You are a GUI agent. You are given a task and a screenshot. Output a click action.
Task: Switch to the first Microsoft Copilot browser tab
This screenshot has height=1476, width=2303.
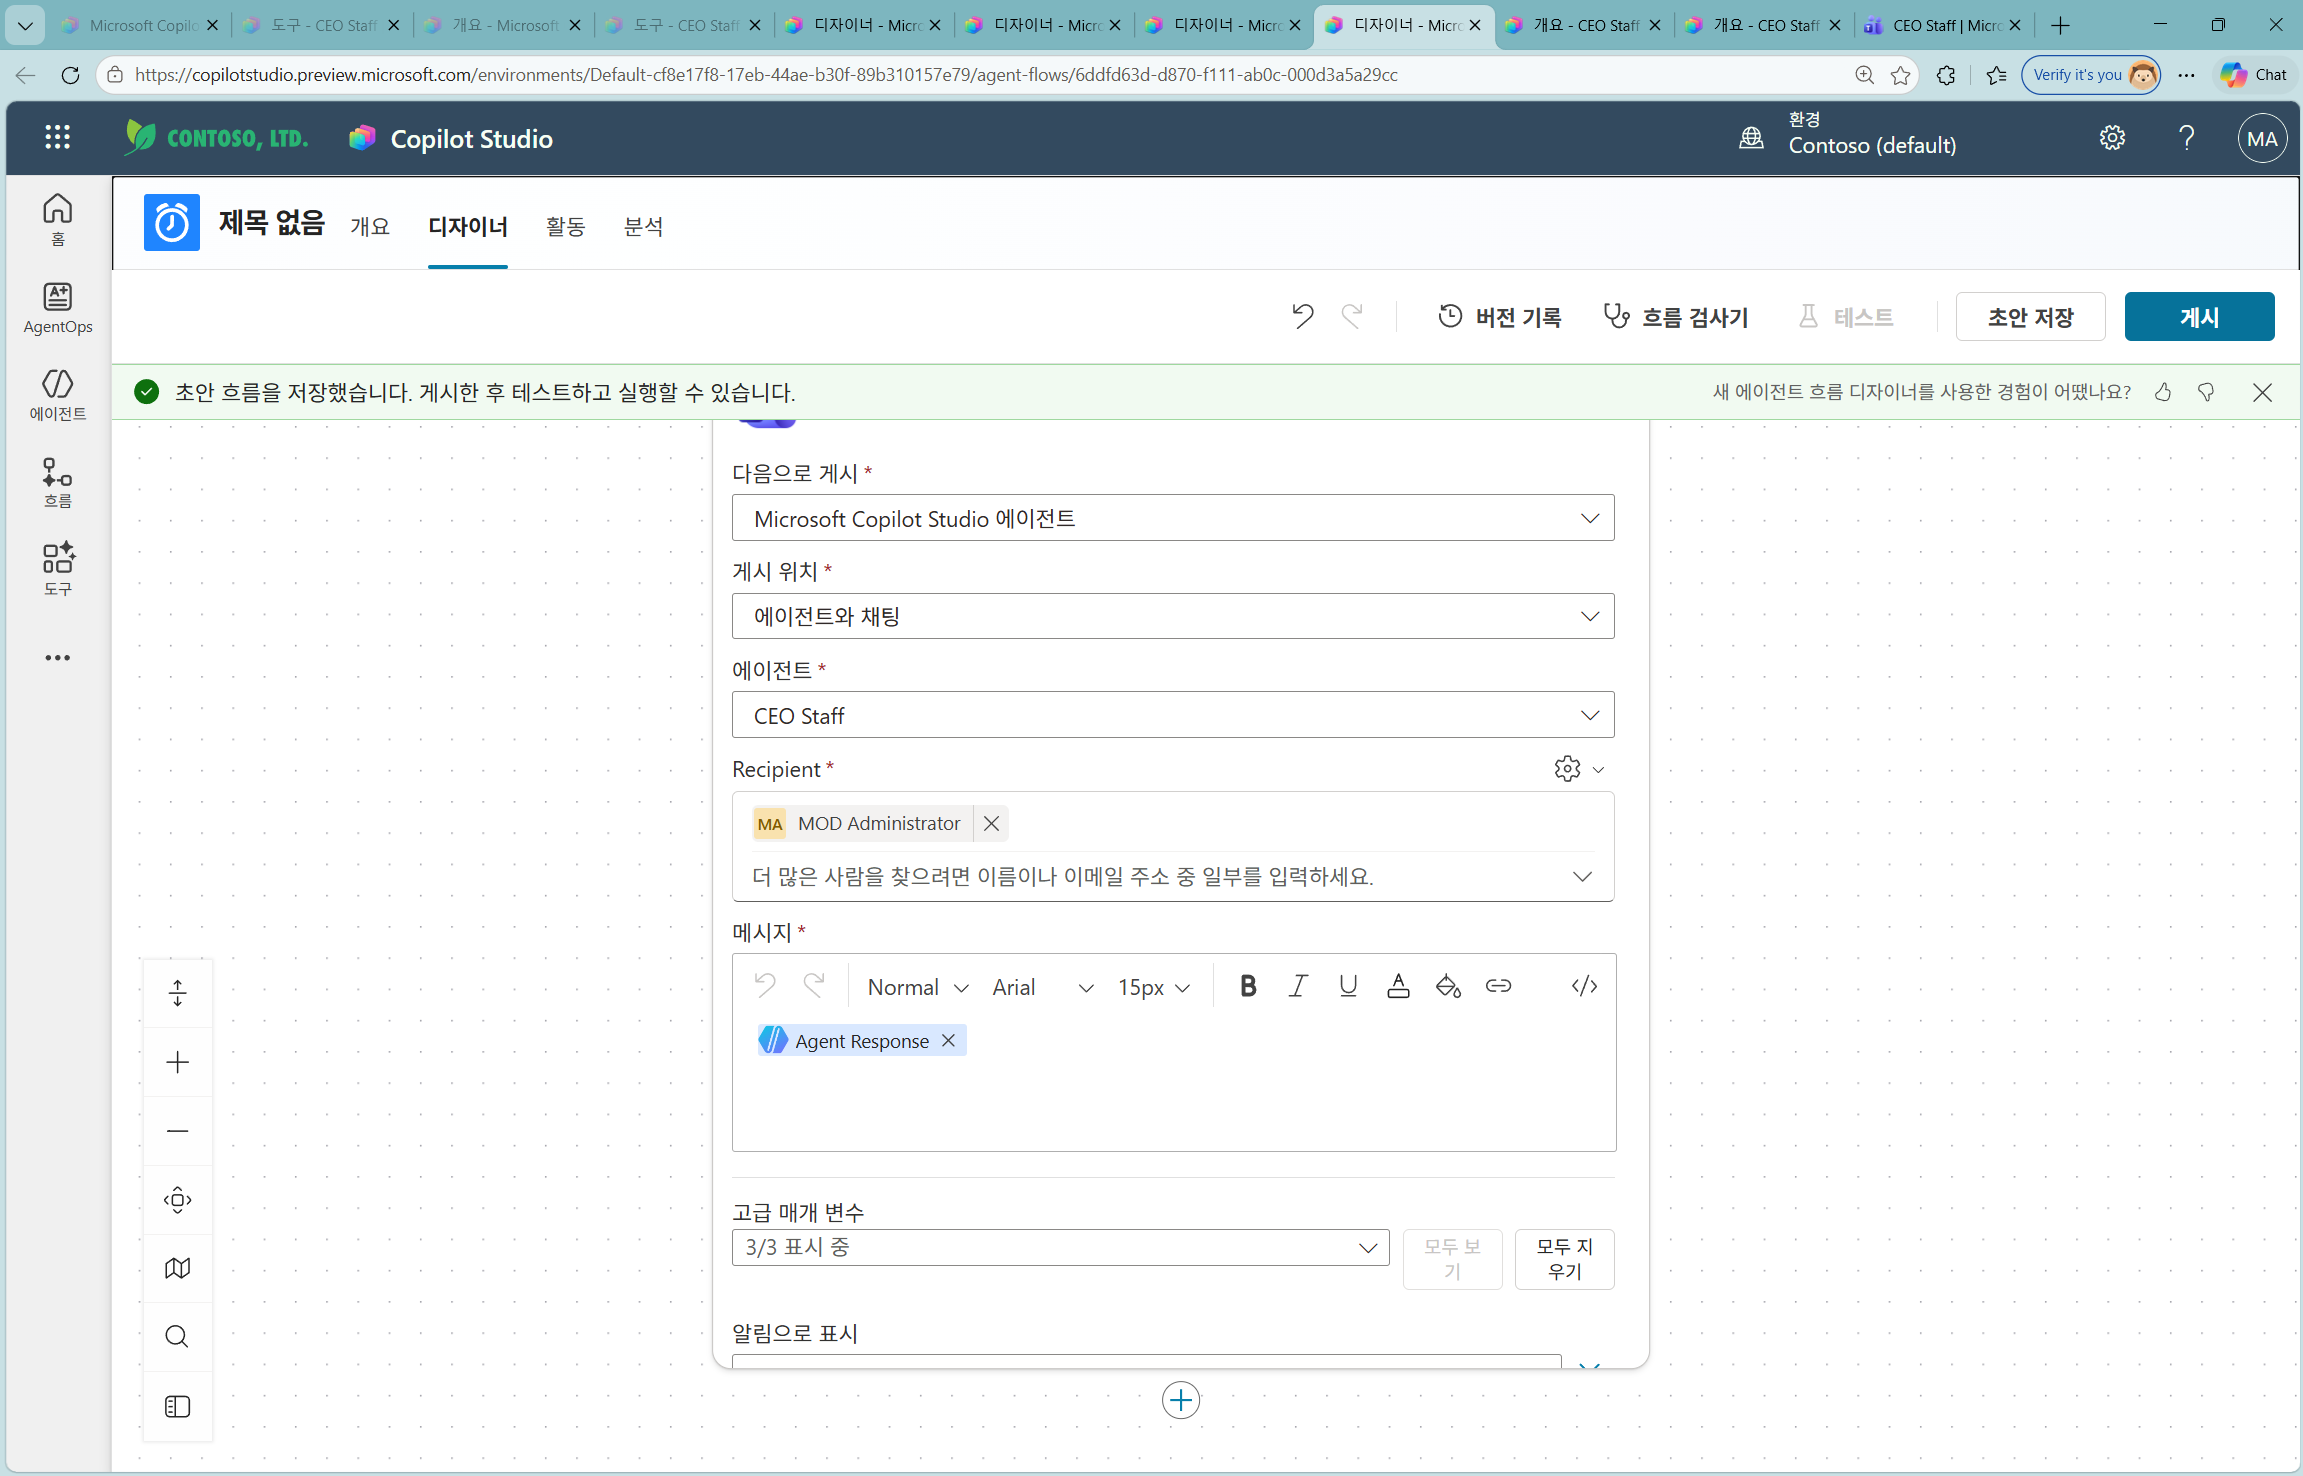click(140, 25)
